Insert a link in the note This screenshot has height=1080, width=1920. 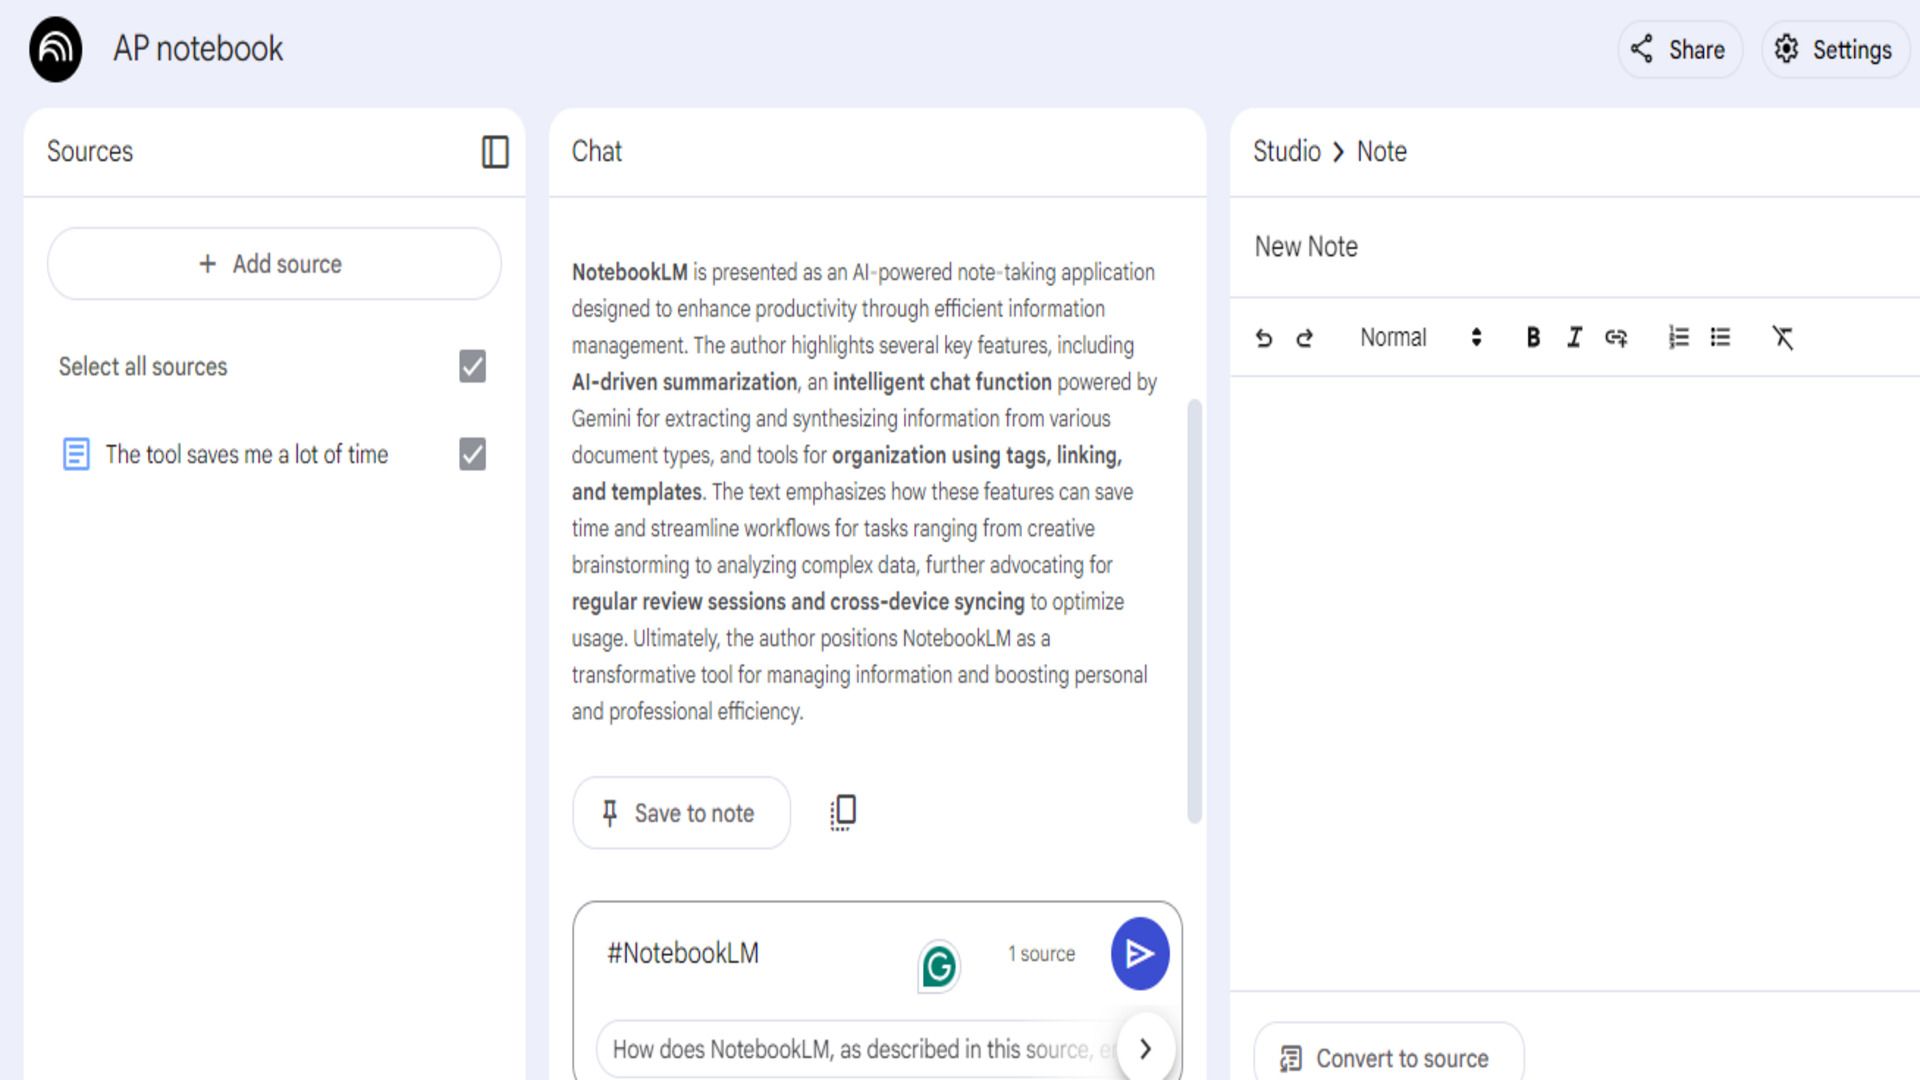1616,338
